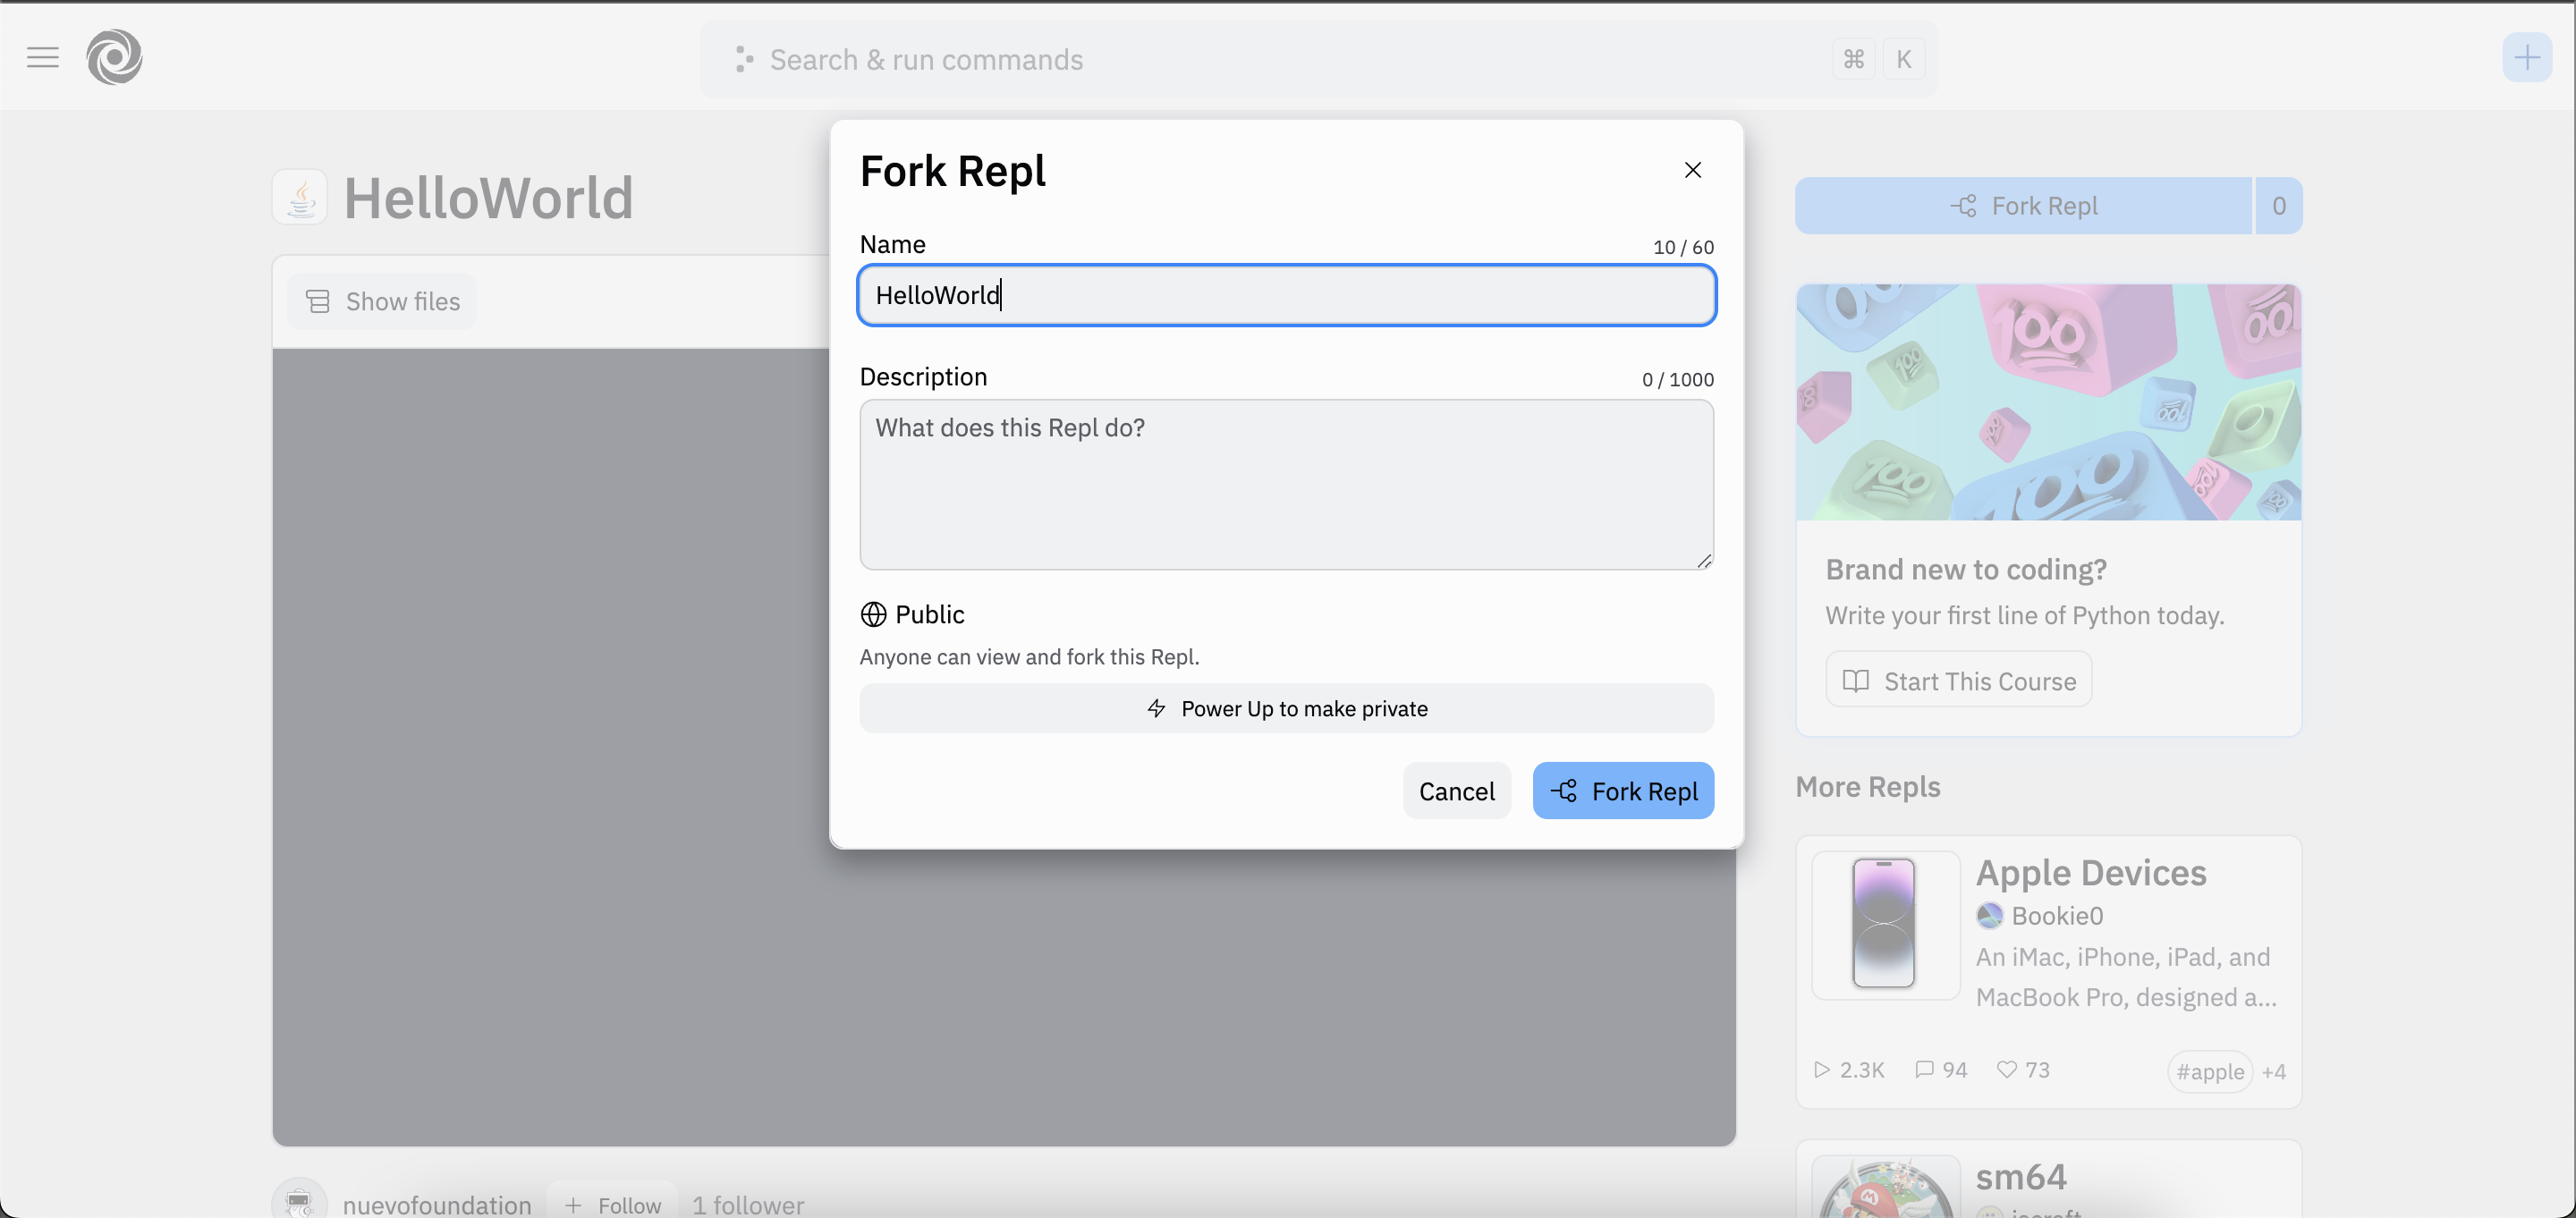Follow the nuevofoundation user
The width and height of the screenshot is (2576, 1218).
612,1205
